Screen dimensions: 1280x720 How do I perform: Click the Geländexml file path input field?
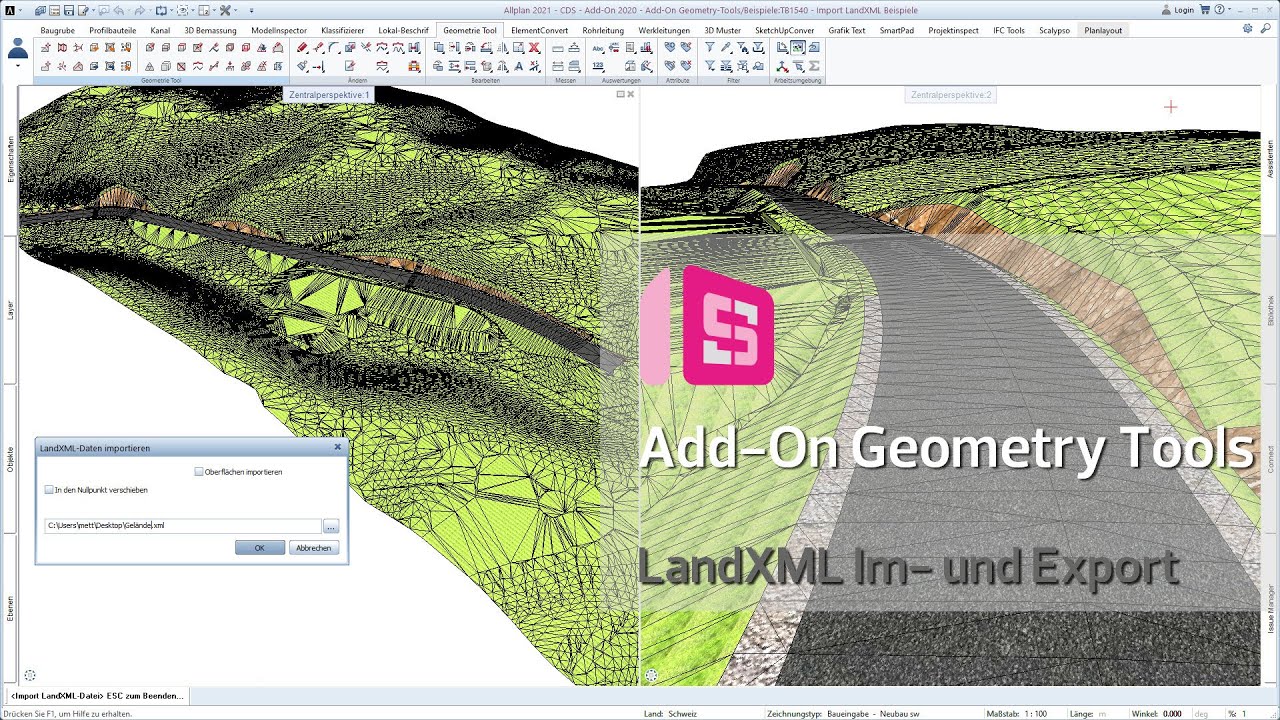(x=183, y=525)
